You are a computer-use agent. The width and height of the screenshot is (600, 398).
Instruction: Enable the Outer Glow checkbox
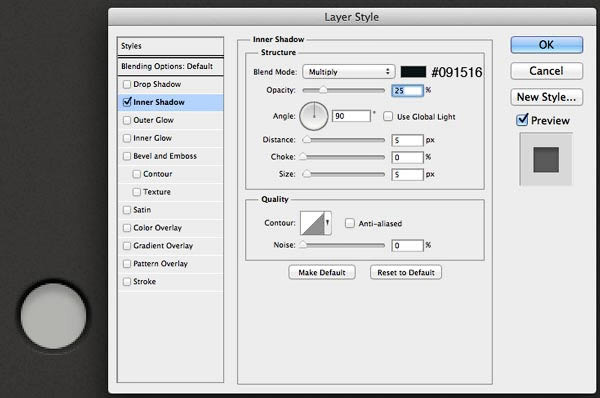tap(127, 120)
